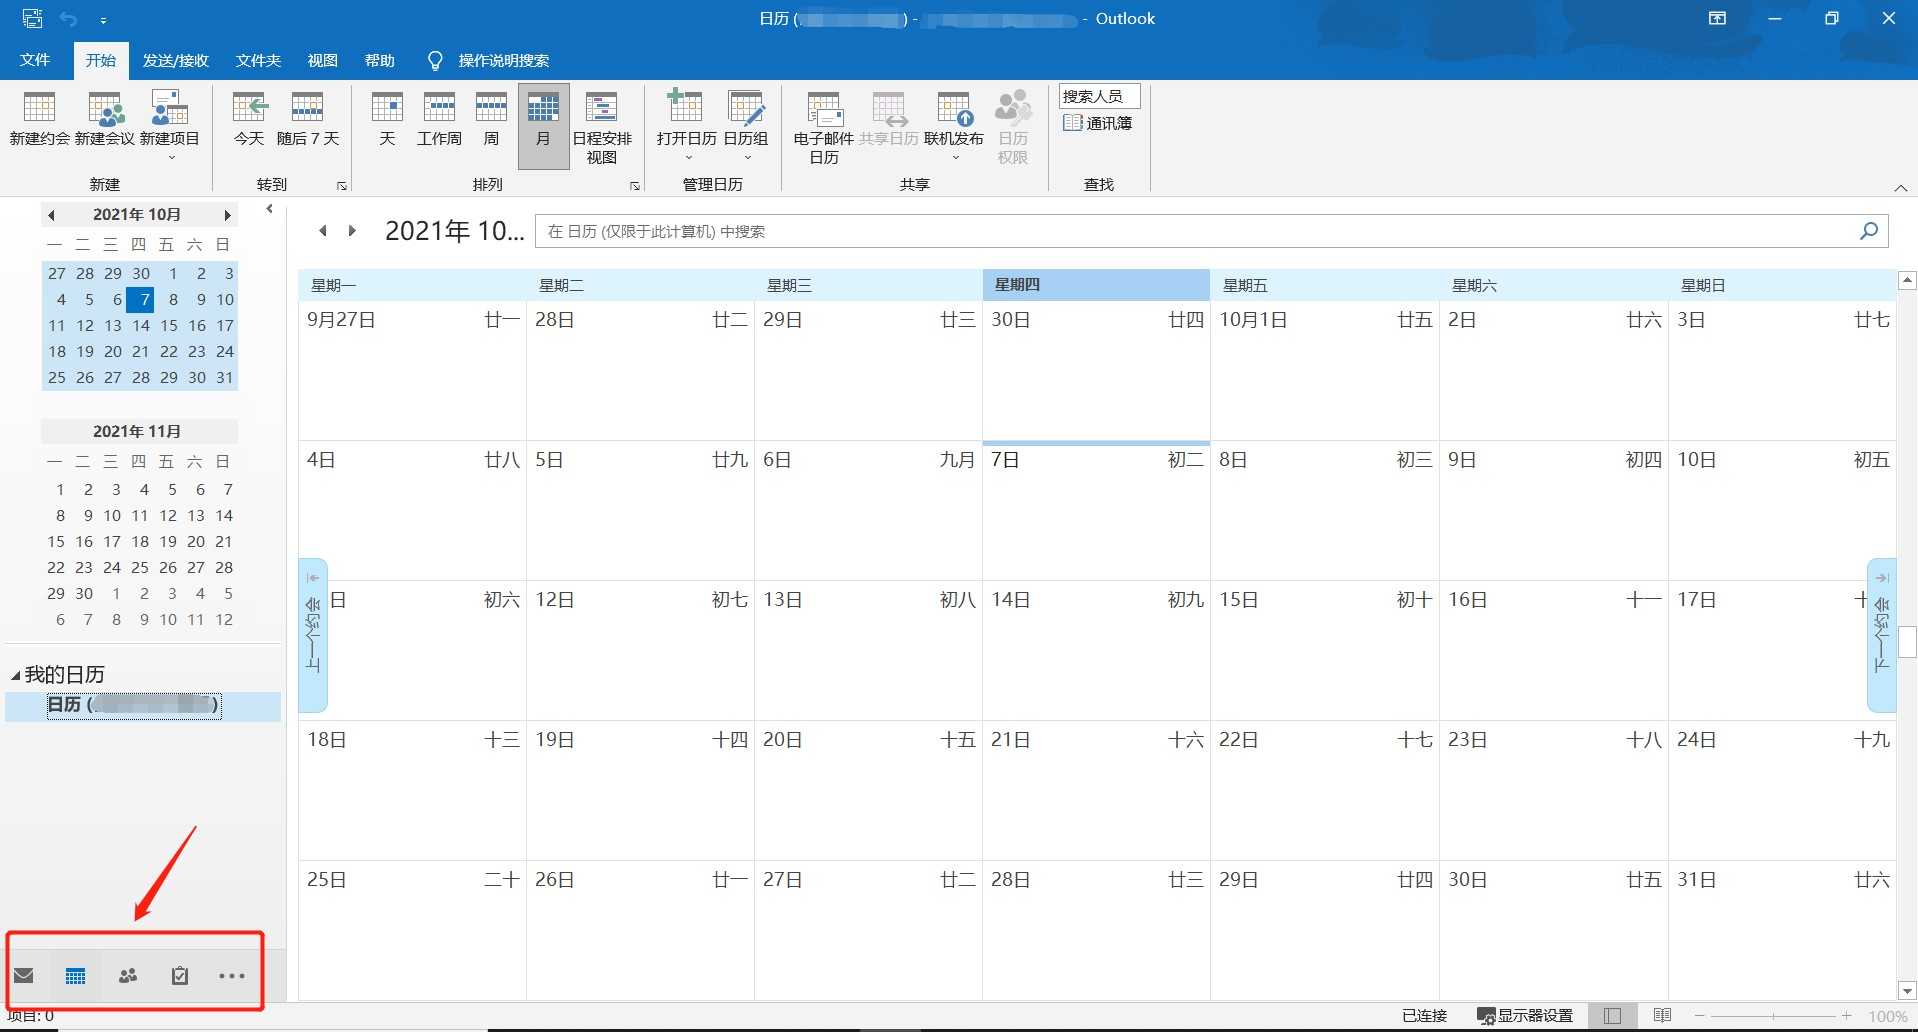Screen dimensions: 1918x1032
Task: Click E-mail Calendar (电子邮件日历) icon
Action: click(x=824, y=127)
